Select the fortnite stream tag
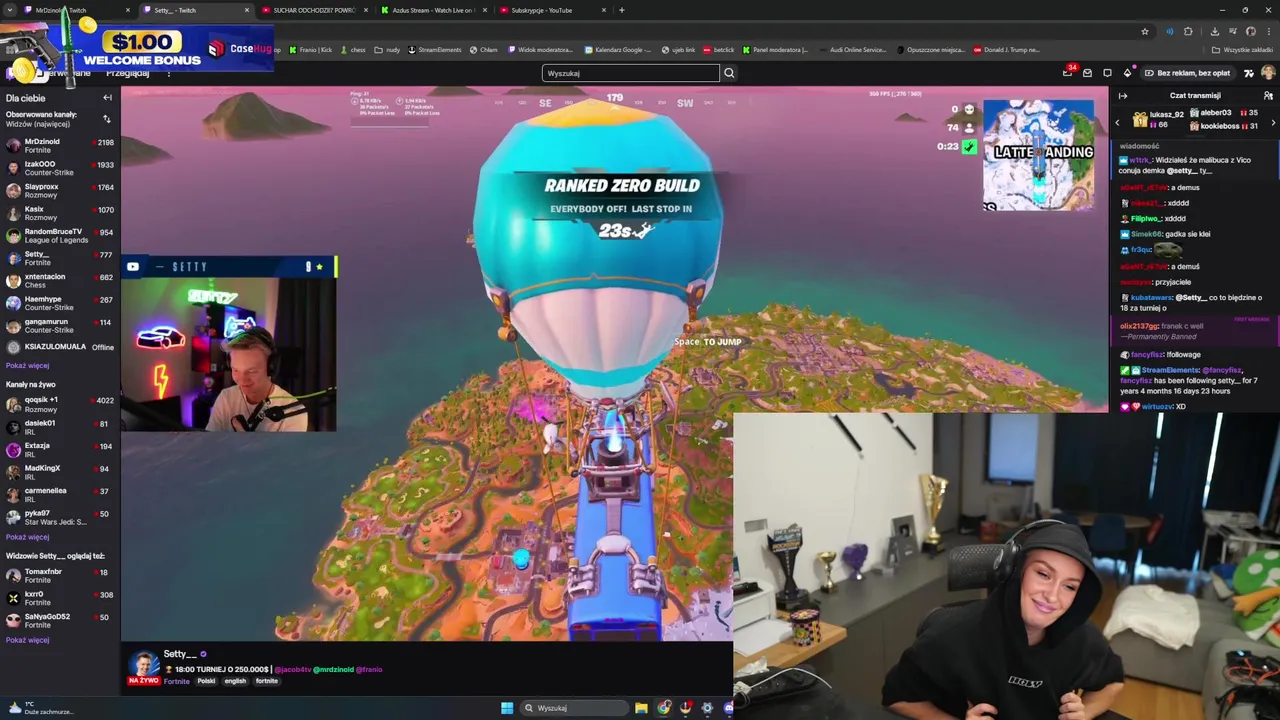Image resolution: width=1280 pixels, height=720 pixels. [267, 681]
